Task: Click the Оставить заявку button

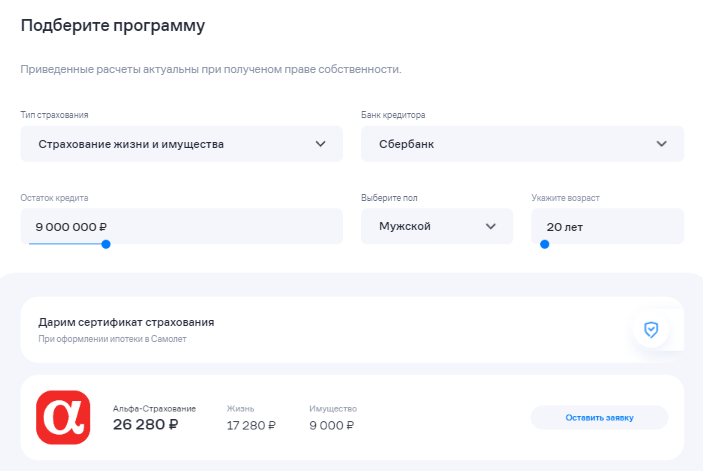Action: coord(599,417)
